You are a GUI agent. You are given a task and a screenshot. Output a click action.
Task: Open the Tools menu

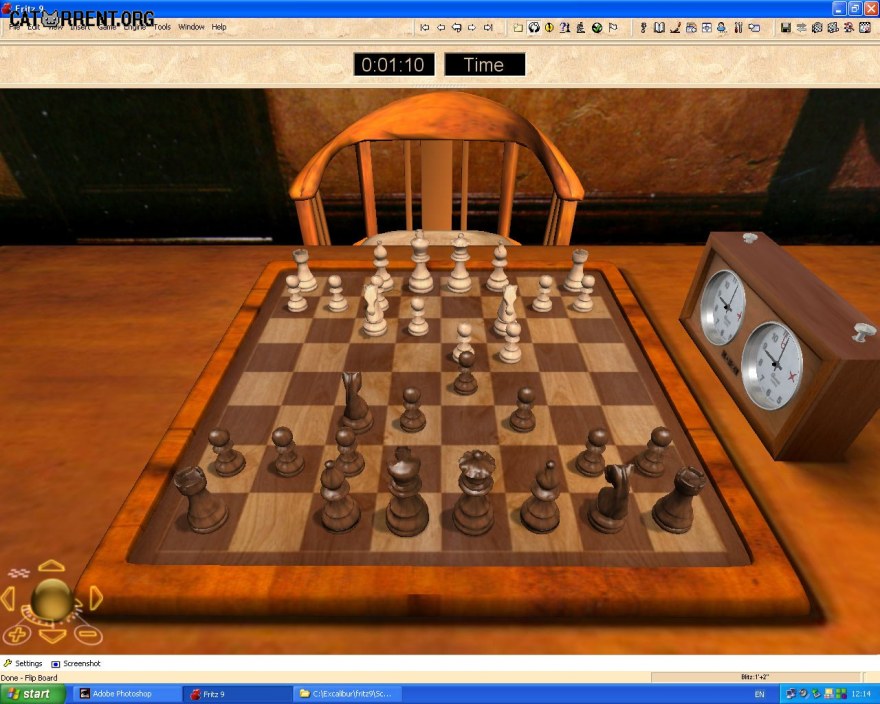162,26
